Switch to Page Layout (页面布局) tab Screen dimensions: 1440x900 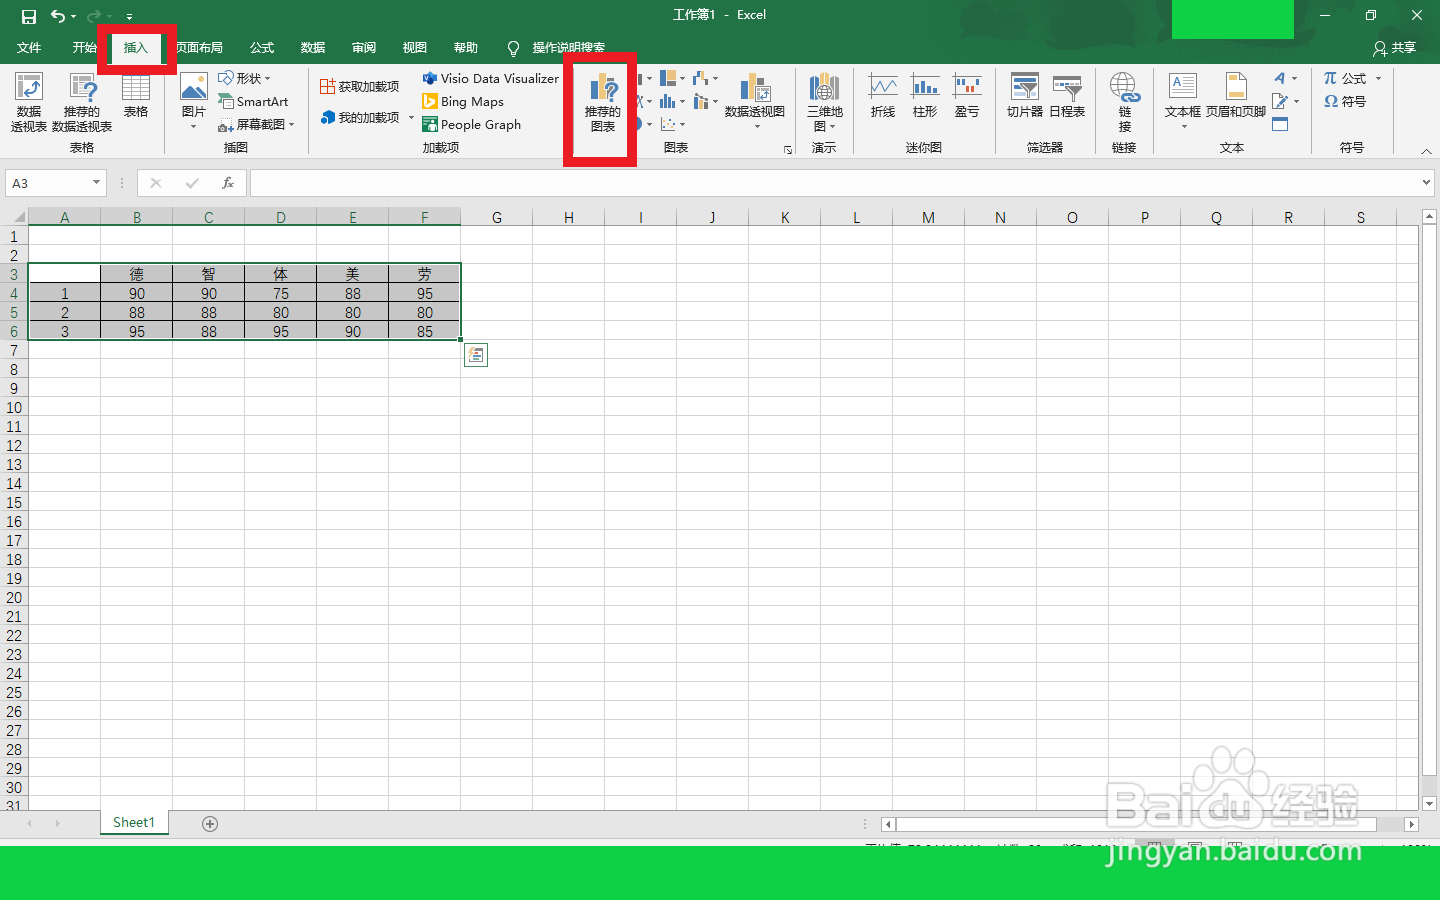199,48
